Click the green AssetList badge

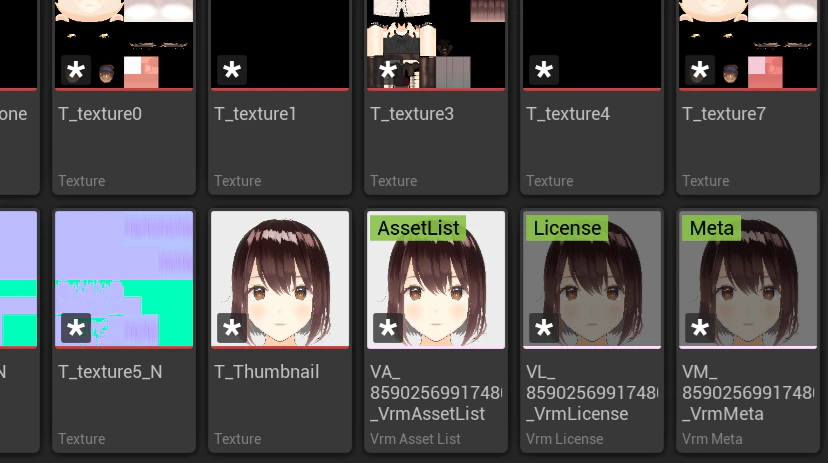(x=418, y=228)
